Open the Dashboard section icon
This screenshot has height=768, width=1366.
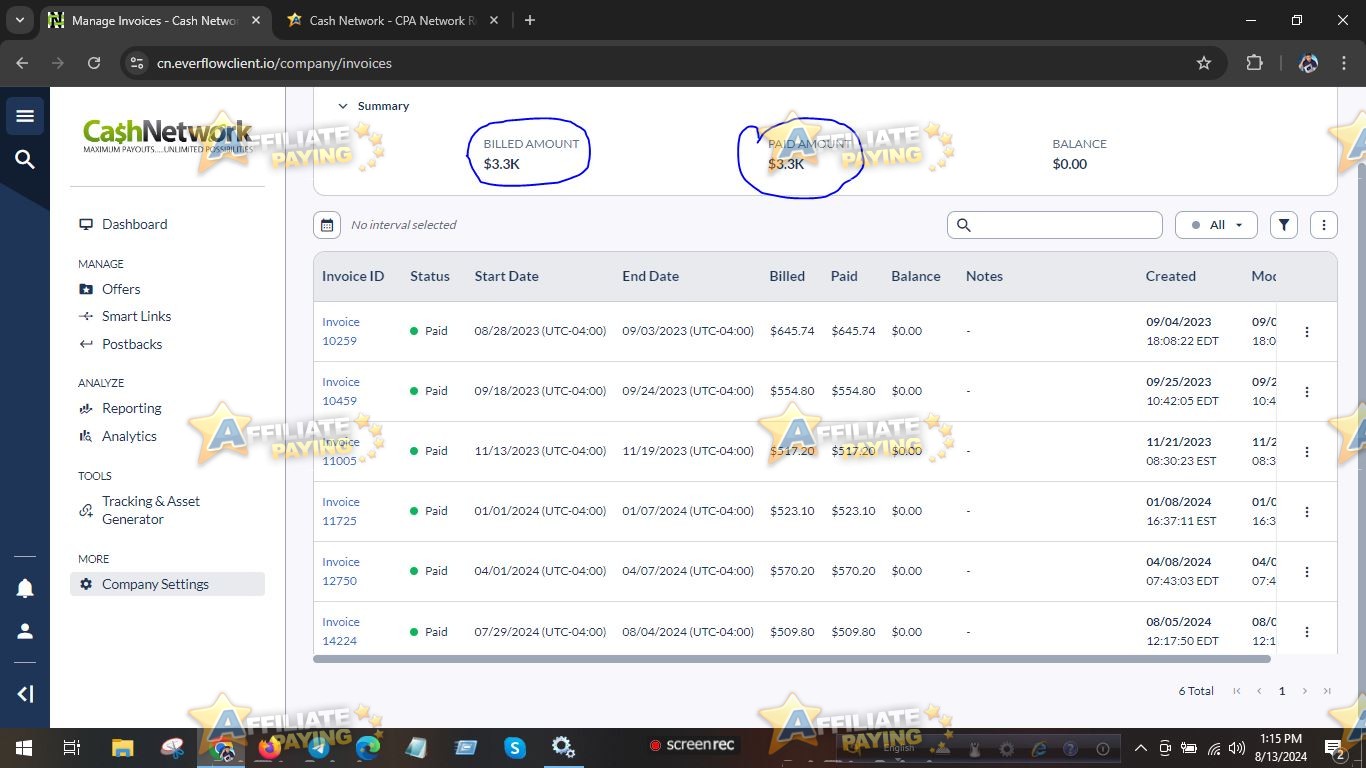tap(86, 224)
